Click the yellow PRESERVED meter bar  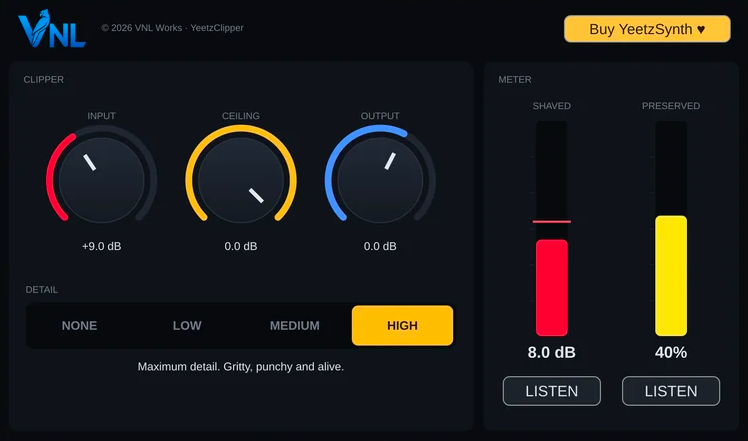tap(671, 276)
